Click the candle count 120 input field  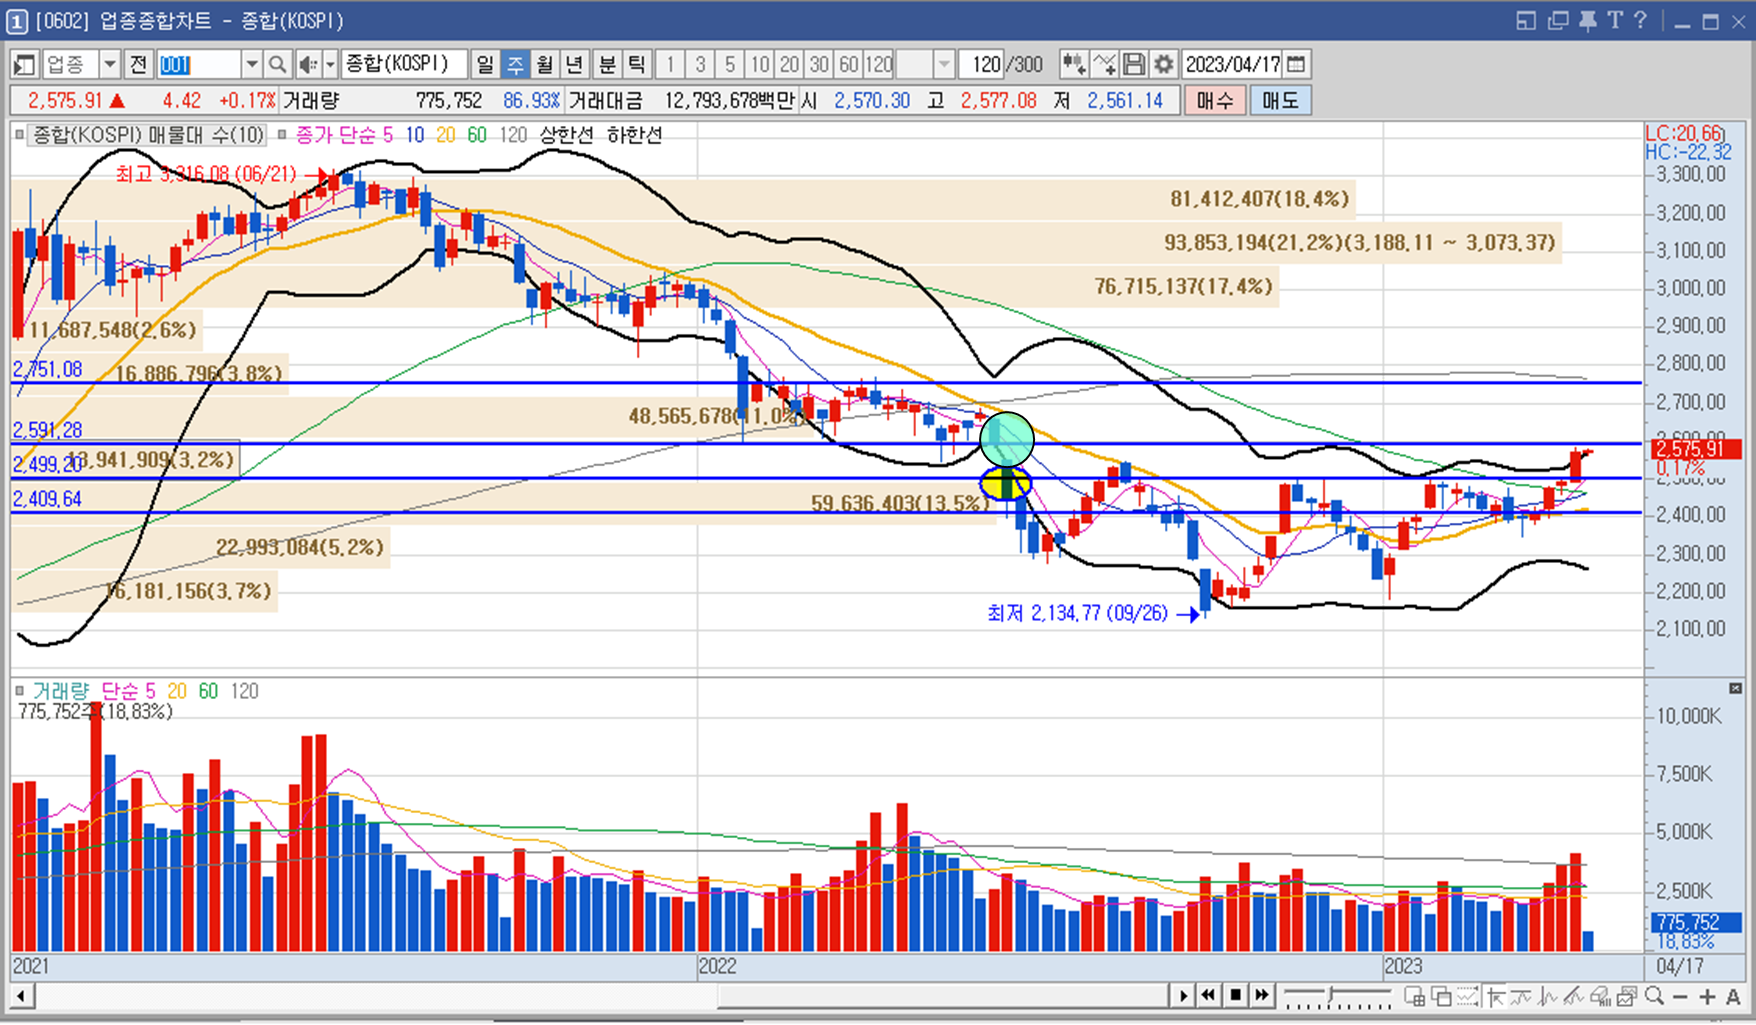pyautogui.click(x=981, y=65)
